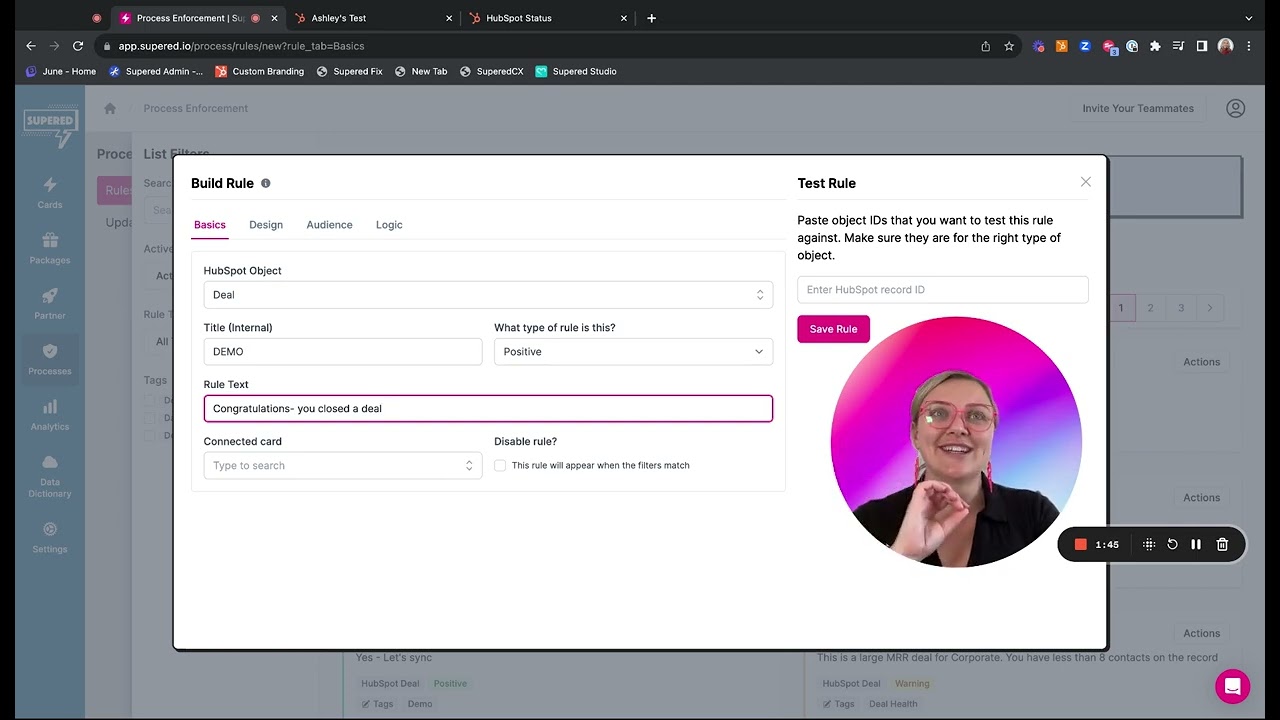Check the Demo tag filter checkbox
This screenshot has height=720, width=1280.
pos(150,400)
